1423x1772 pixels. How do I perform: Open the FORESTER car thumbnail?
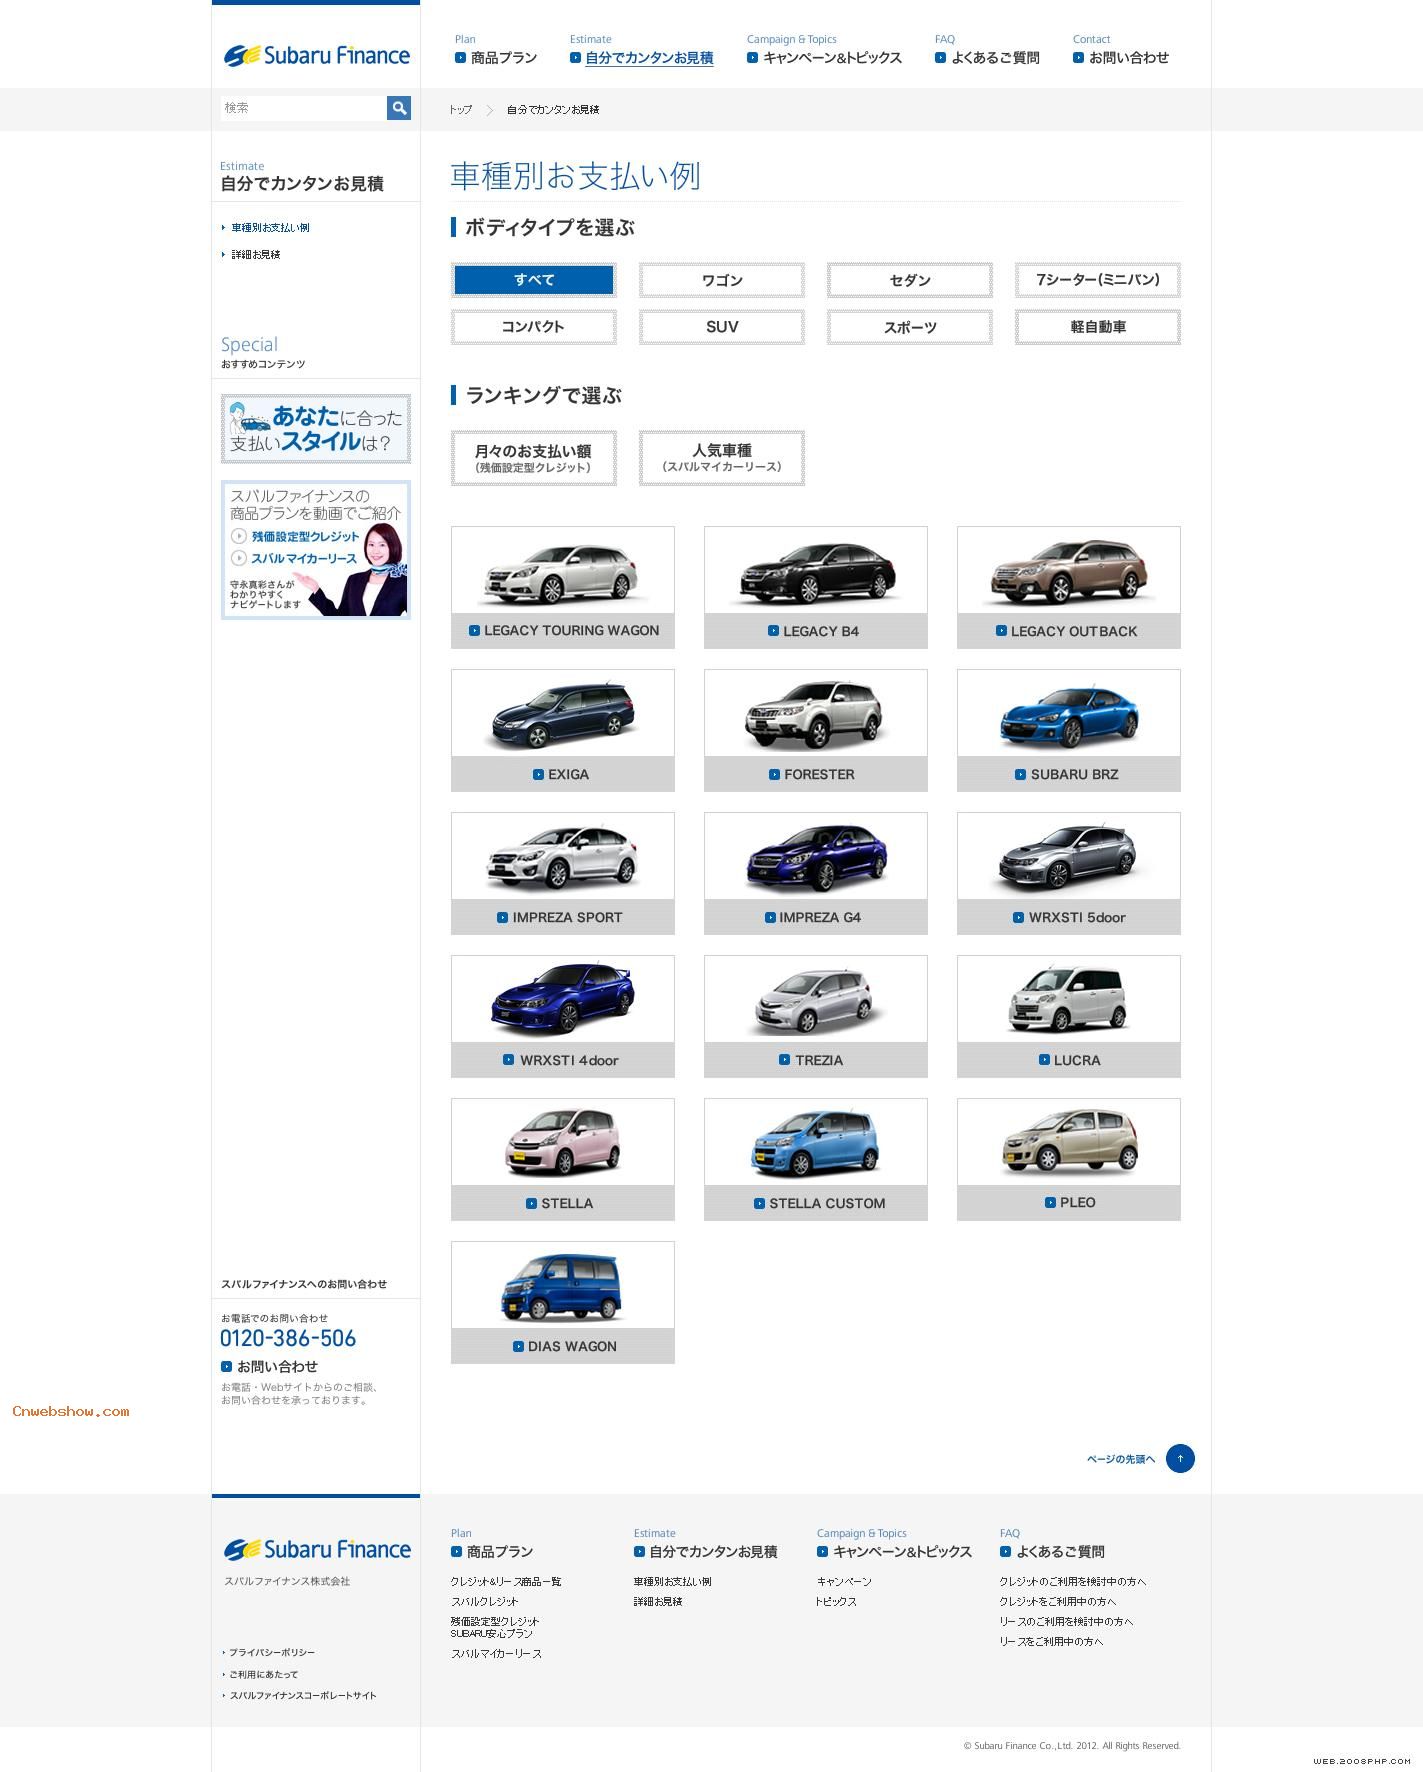(x=816, y=730)
